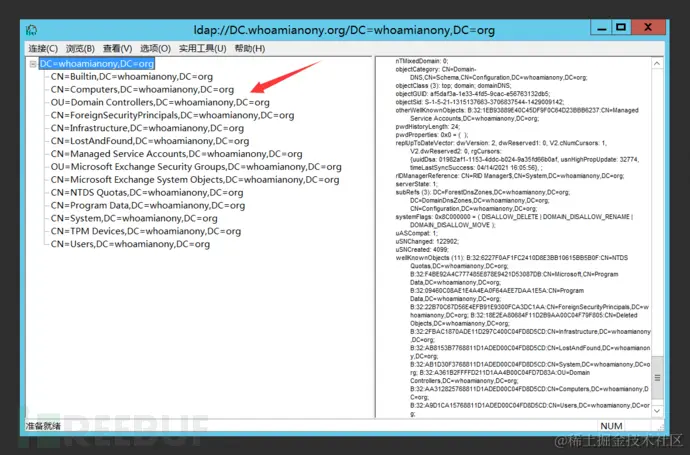Click the wellKnownObjects (11) line
Viewport: 690px width, 455px height.
pos(512,258)
